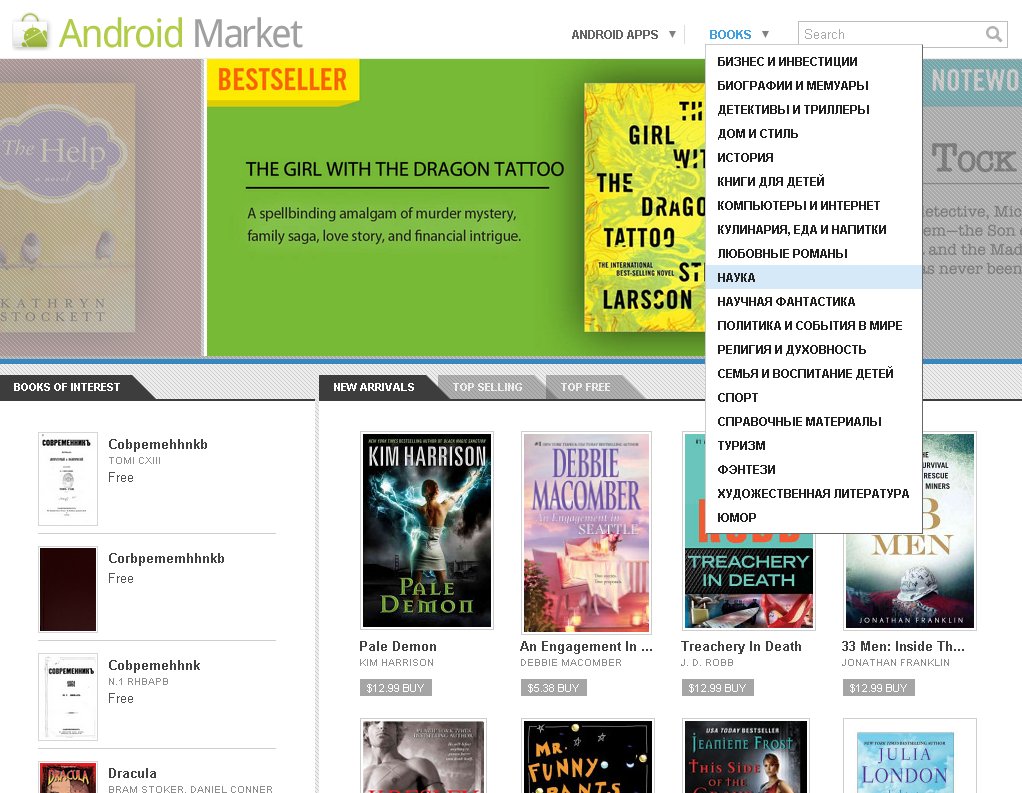Open Pale Demon book cover
The width and height of the screenshot is (1022, 793).
[x=427, y=530]
